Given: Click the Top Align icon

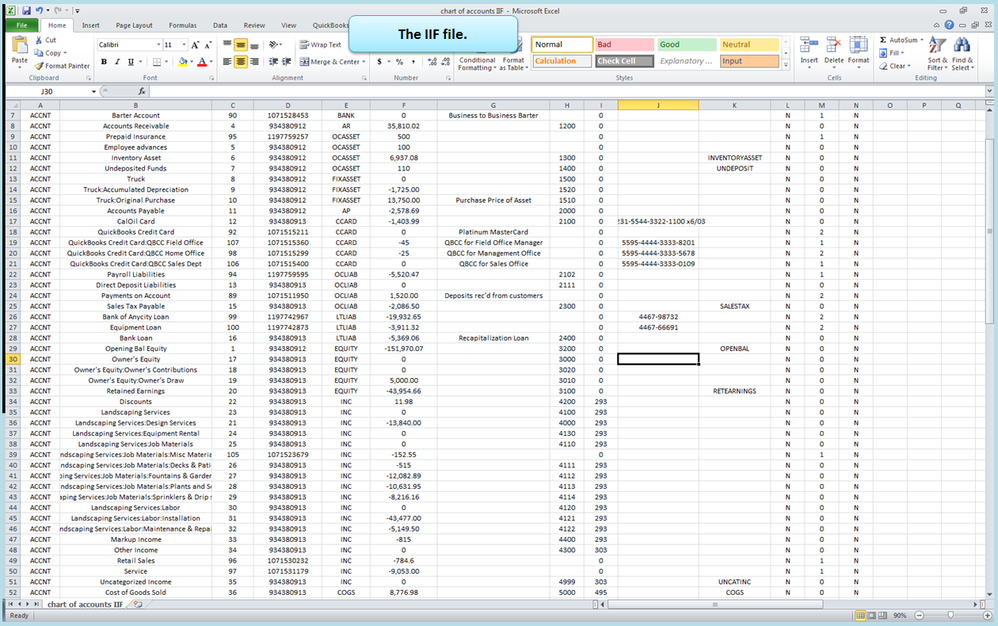Looking at the screenshot, I should coord(227,45).
